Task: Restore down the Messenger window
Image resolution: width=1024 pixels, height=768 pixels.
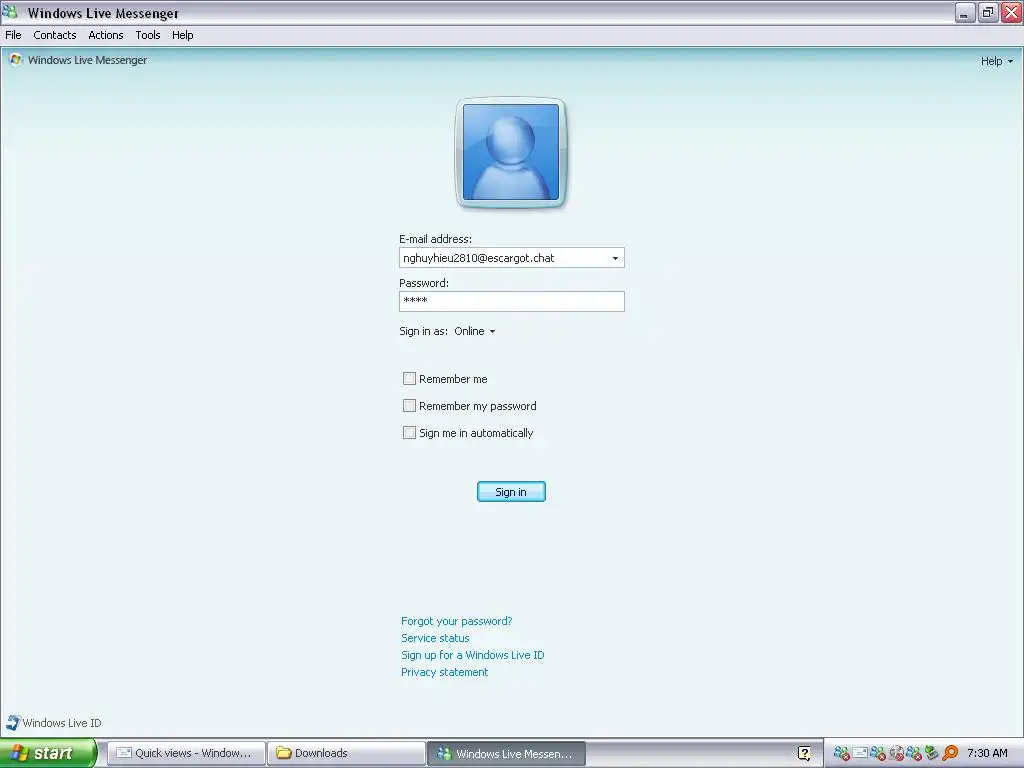Action: (988, 12)
